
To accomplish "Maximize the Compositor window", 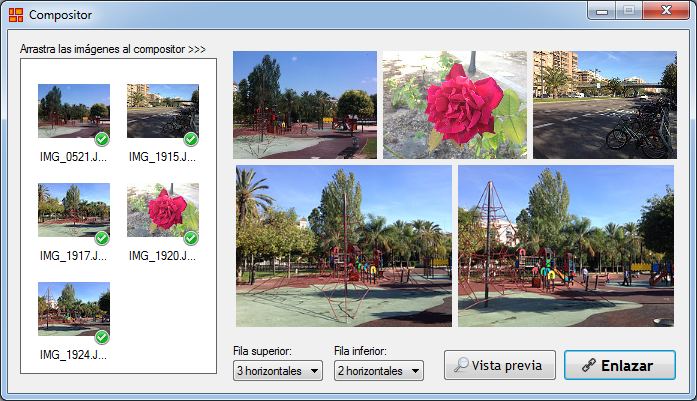I will click(x=629, y=11).
